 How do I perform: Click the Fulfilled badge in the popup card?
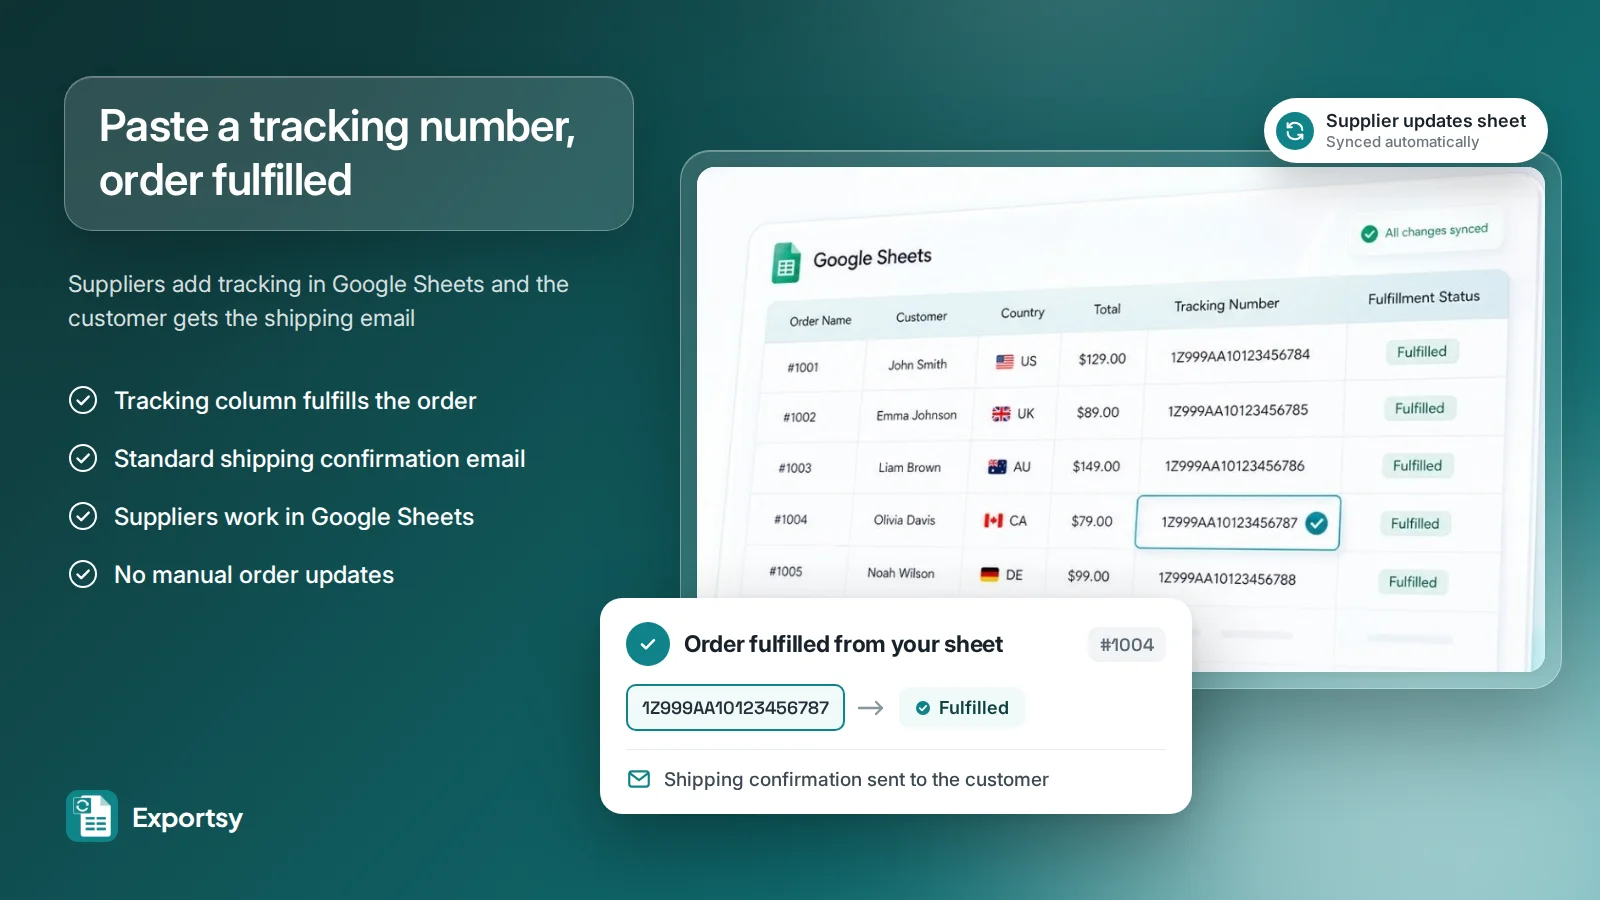coord(962,707)
